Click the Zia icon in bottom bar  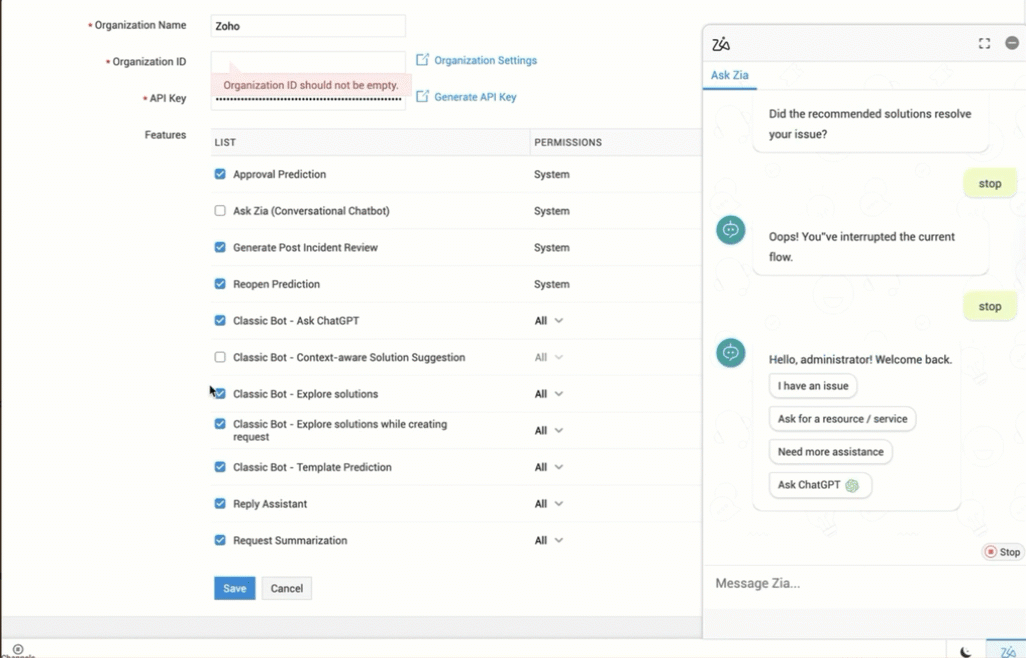[1007, 651]
